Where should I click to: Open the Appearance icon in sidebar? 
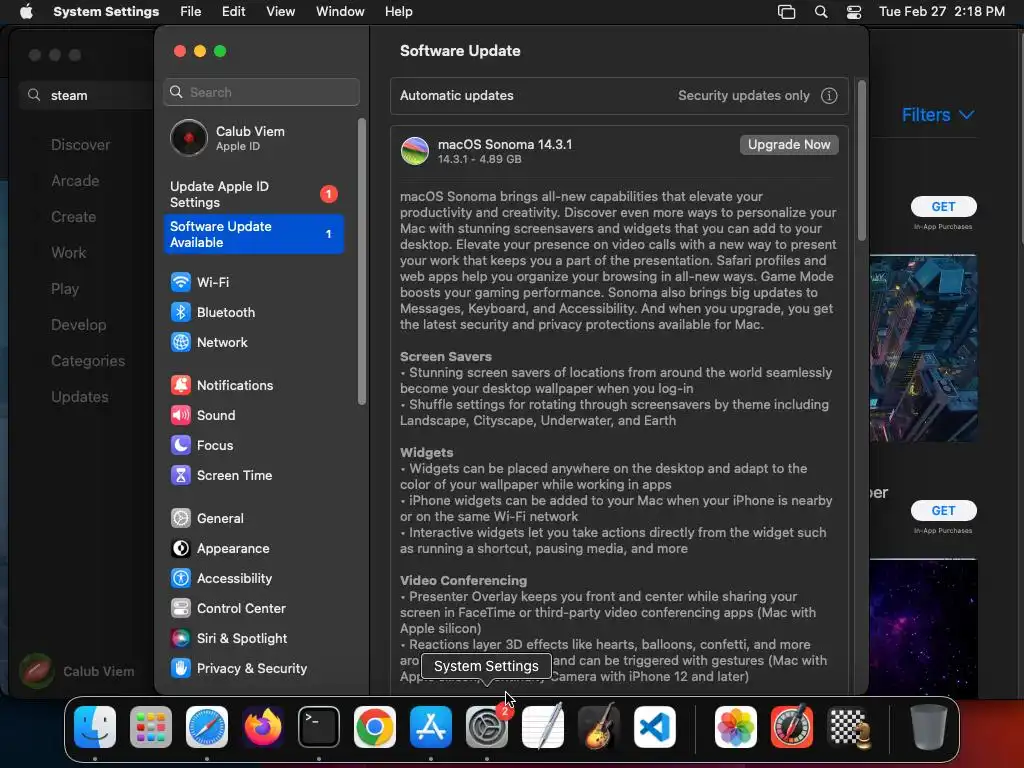pos(181,549)
